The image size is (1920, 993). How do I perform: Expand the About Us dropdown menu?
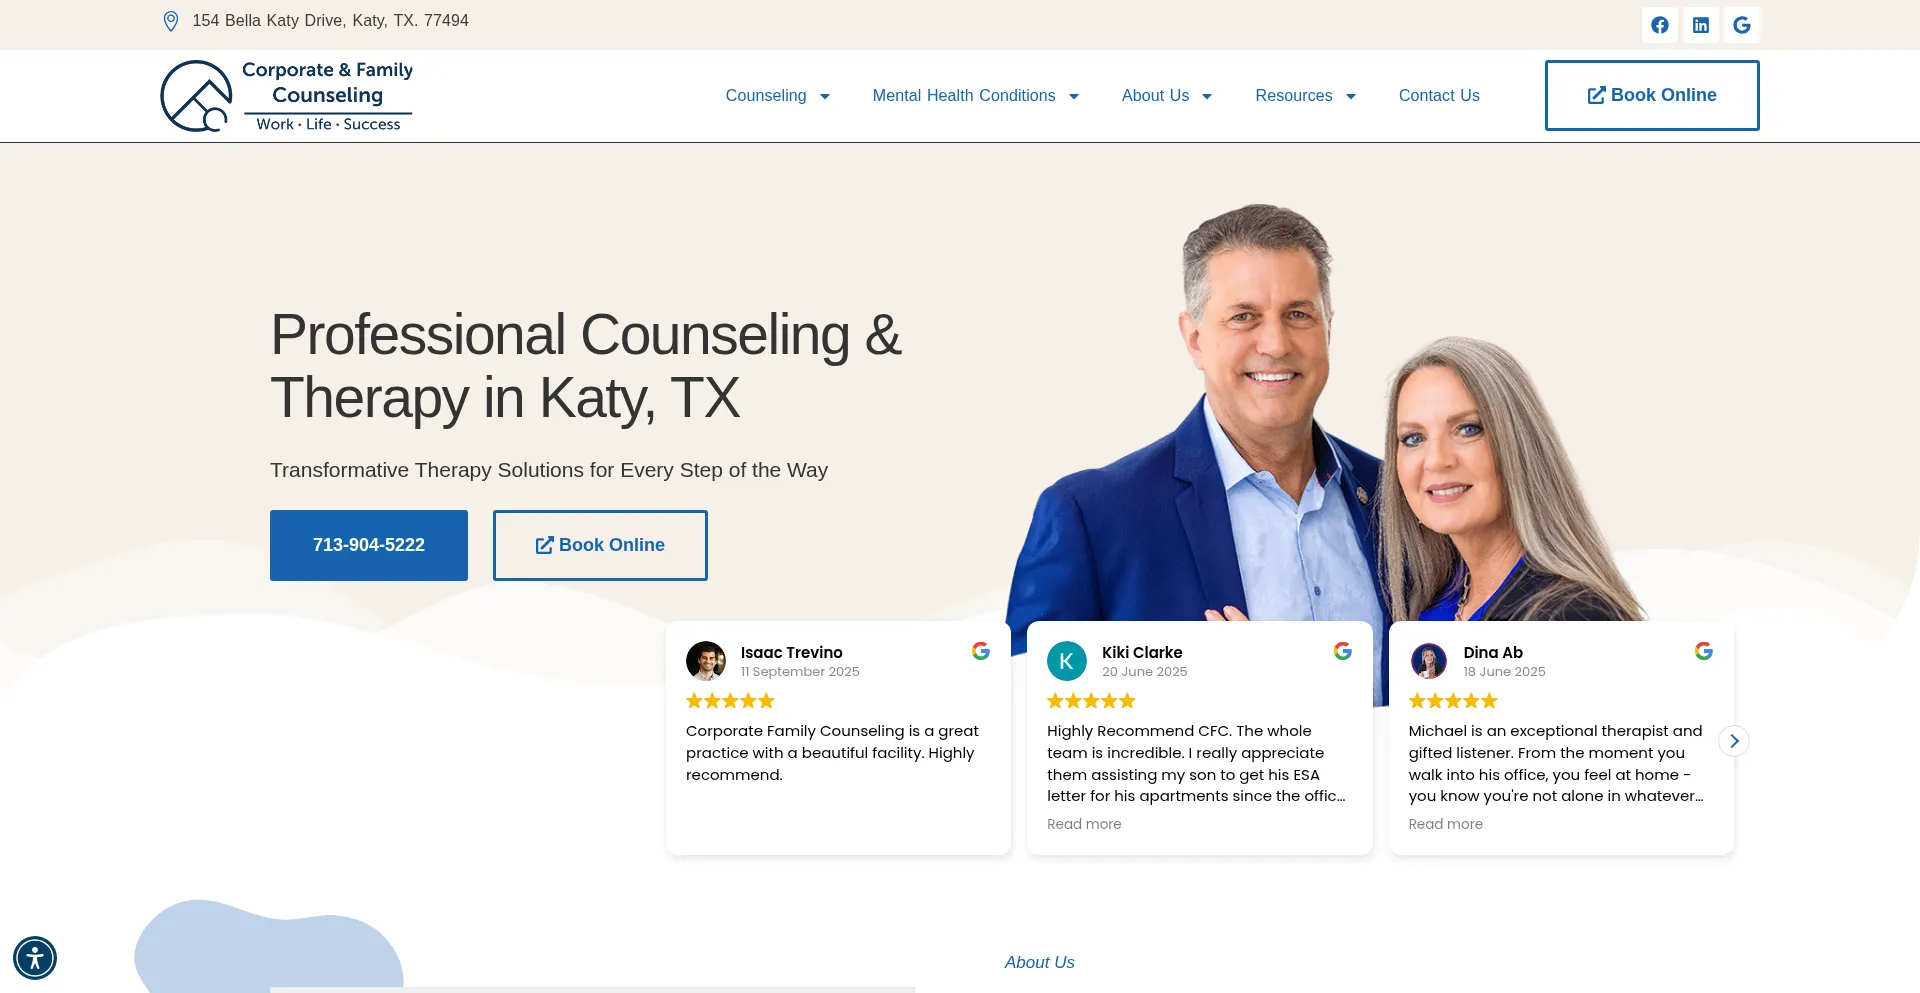[x=1167, y=96]
